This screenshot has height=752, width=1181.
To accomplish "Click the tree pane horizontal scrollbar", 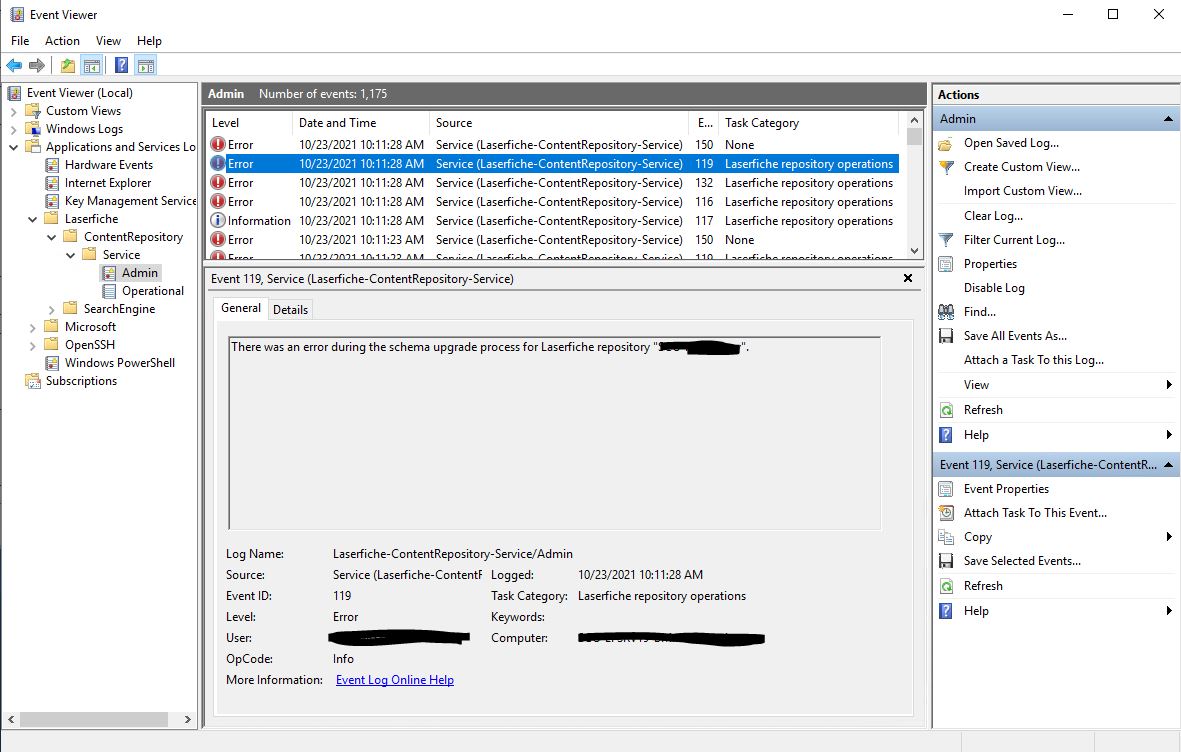I will (x=100, y=719).
